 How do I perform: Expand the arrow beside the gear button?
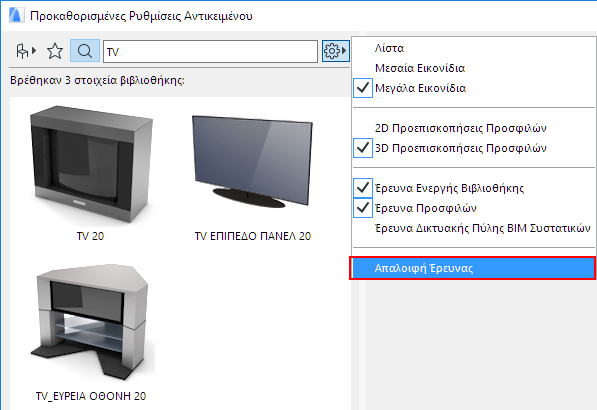coord(344,51)
